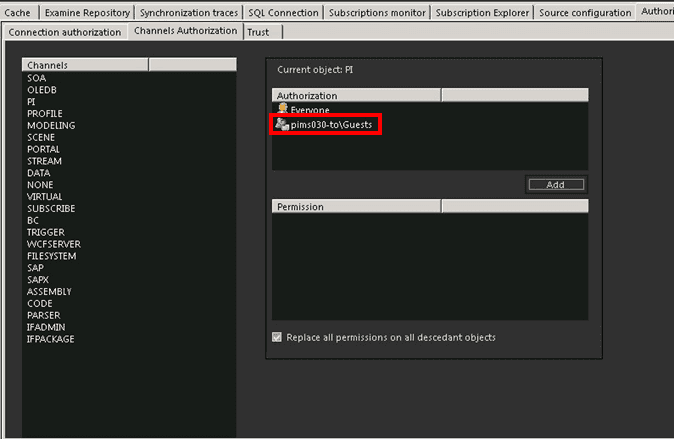Select the ASSEMBLY channel
This screenshot has width=674, height=439.
[49, 292]
